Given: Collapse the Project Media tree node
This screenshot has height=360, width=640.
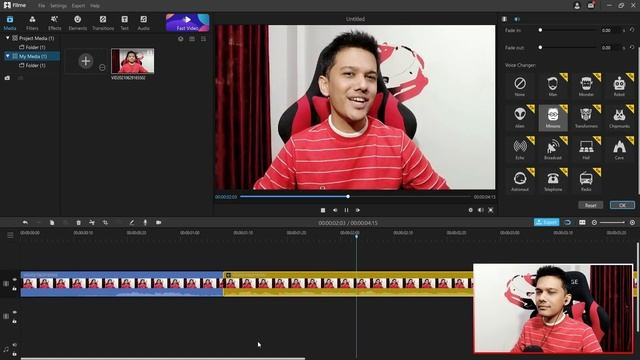Looking at the screenshot, I should click(7, 38).
